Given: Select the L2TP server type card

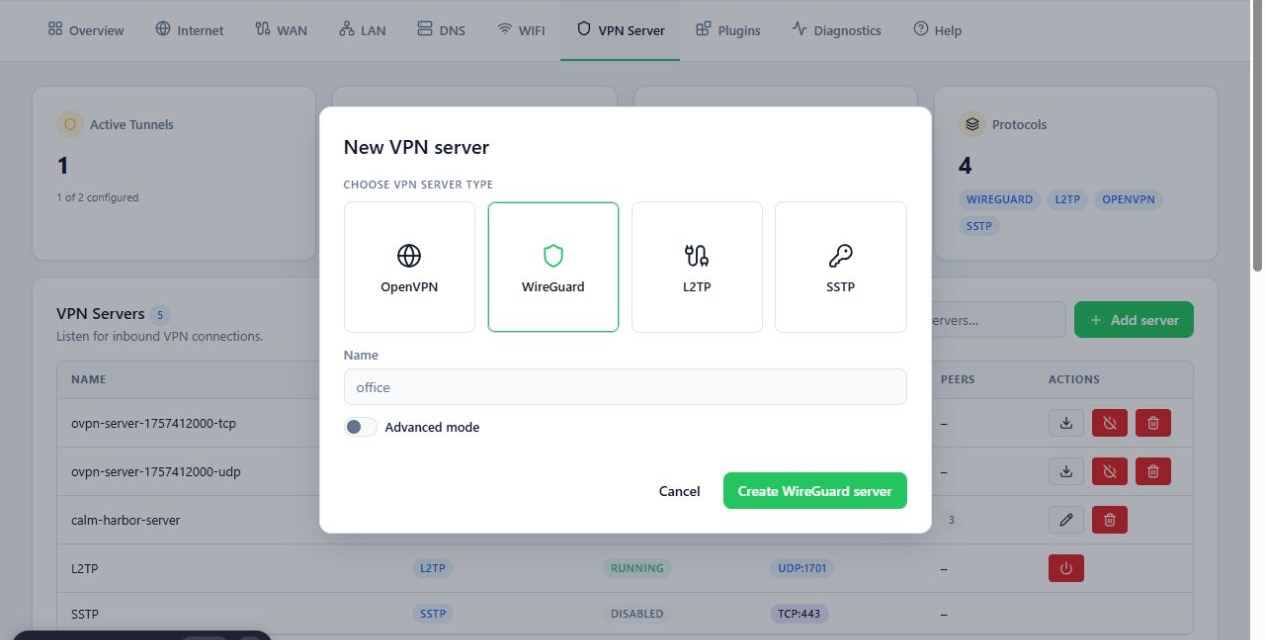Looking at the screenshot, I should [697, 267].
